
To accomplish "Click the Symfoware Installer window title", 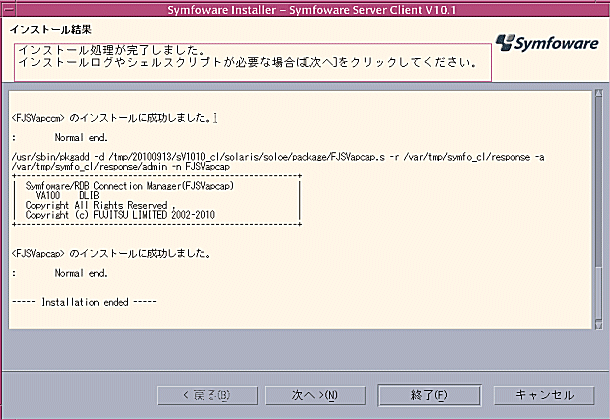I will [311, 10].
